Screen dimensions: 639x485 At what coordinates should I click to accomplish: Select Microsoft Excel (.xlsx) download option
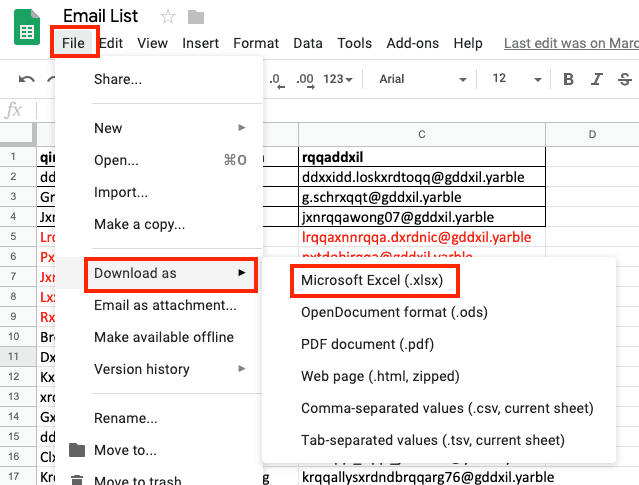click(x=374, y=280)
